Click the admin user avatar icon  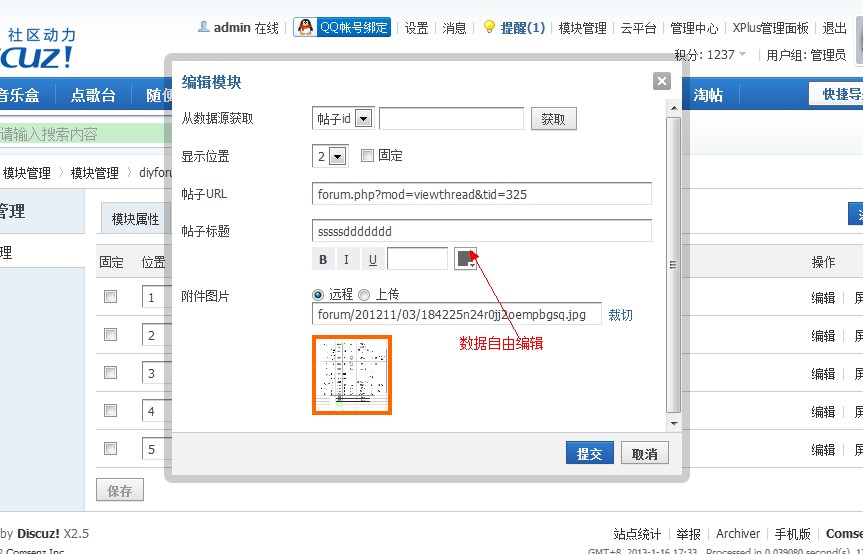(x=204, y=26)
